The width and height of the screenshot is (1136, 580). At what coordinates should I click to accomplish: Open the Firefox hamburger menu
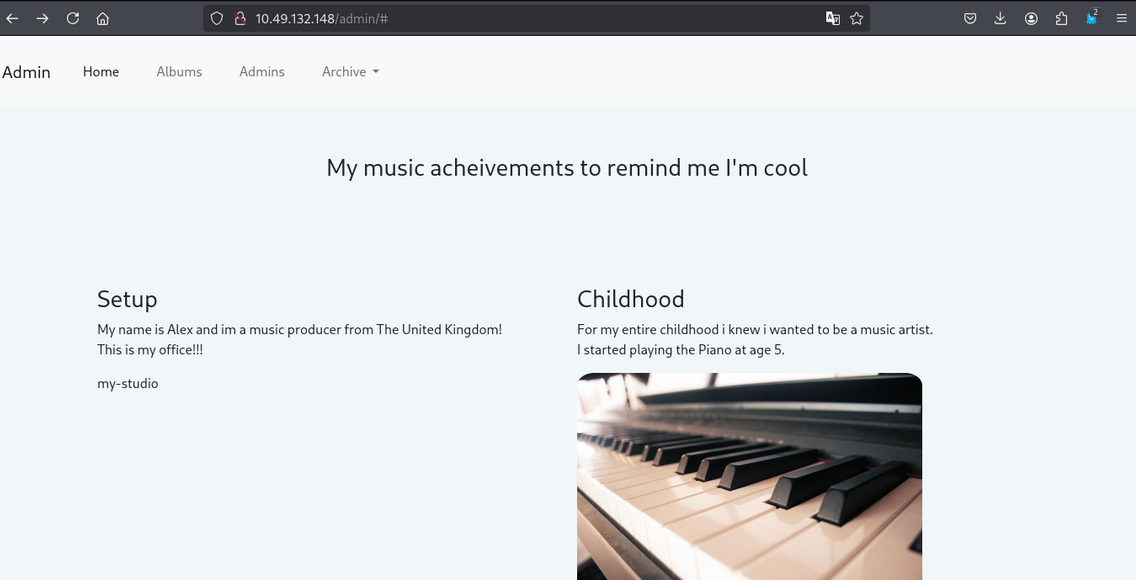point(1121,18)
